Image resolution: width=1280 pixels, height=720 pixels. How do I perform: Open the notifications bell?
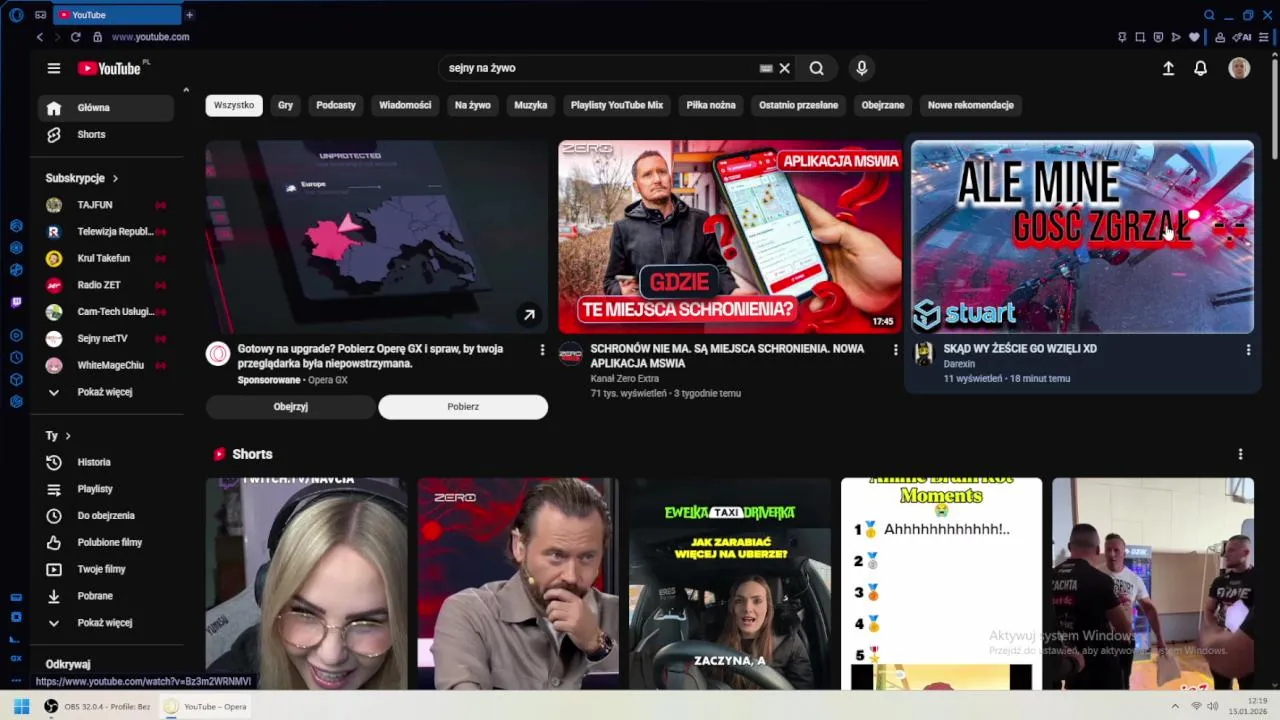click(1200, 68)
